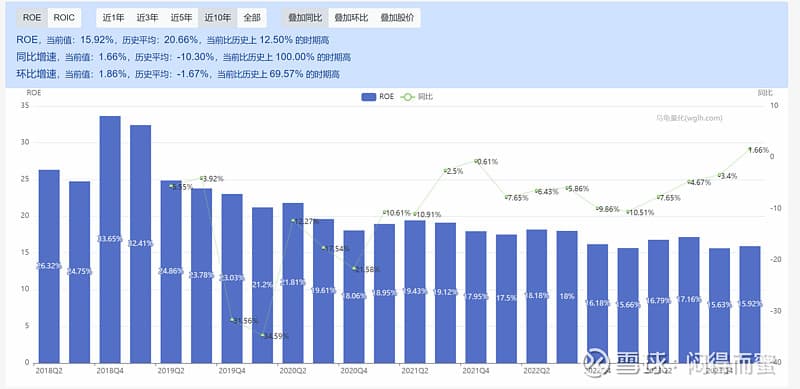Click the 19.61% ROE bar

pyautogui.click(x=323, y=291)
